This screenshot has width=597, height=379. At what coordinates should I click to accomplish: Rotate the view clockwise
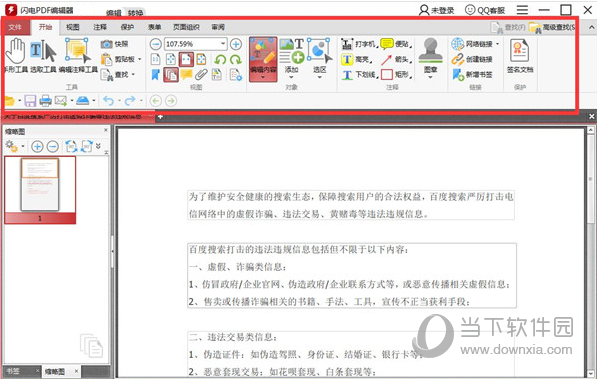click(236, 59)
